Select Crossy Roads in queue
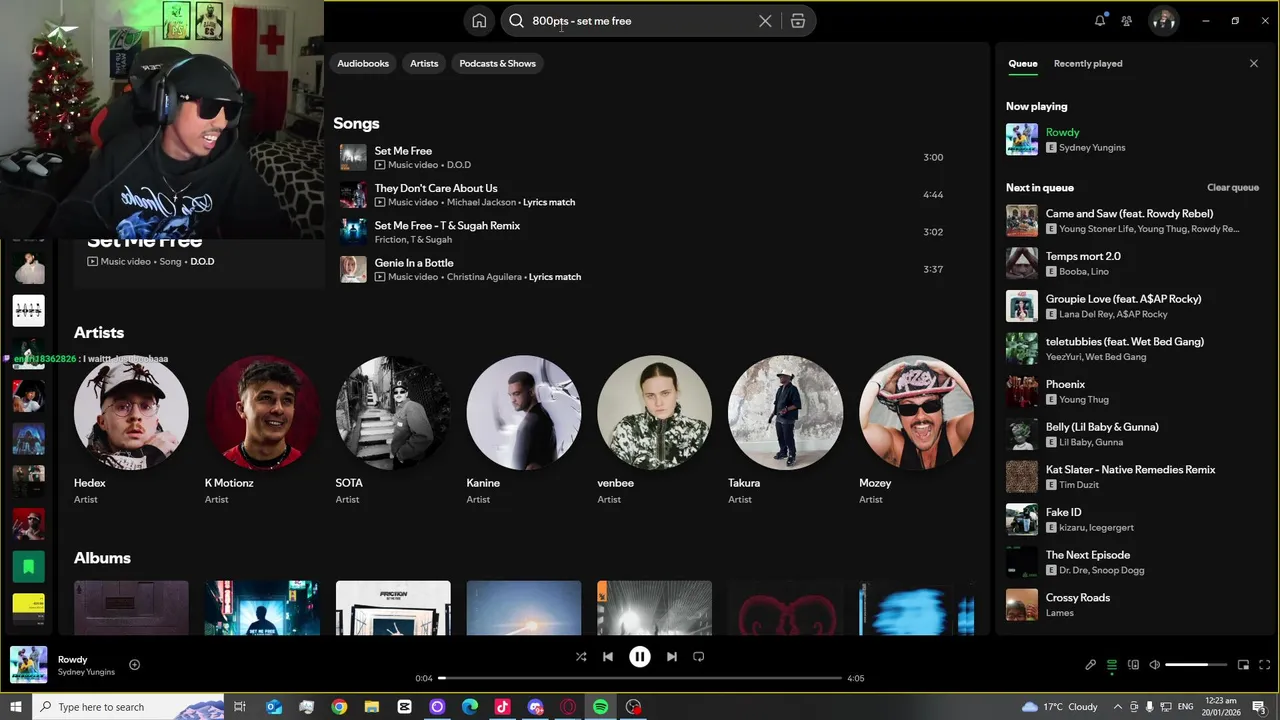Screen dimensions: 1280x720 pyautogui.click(x=1133, y=605)
